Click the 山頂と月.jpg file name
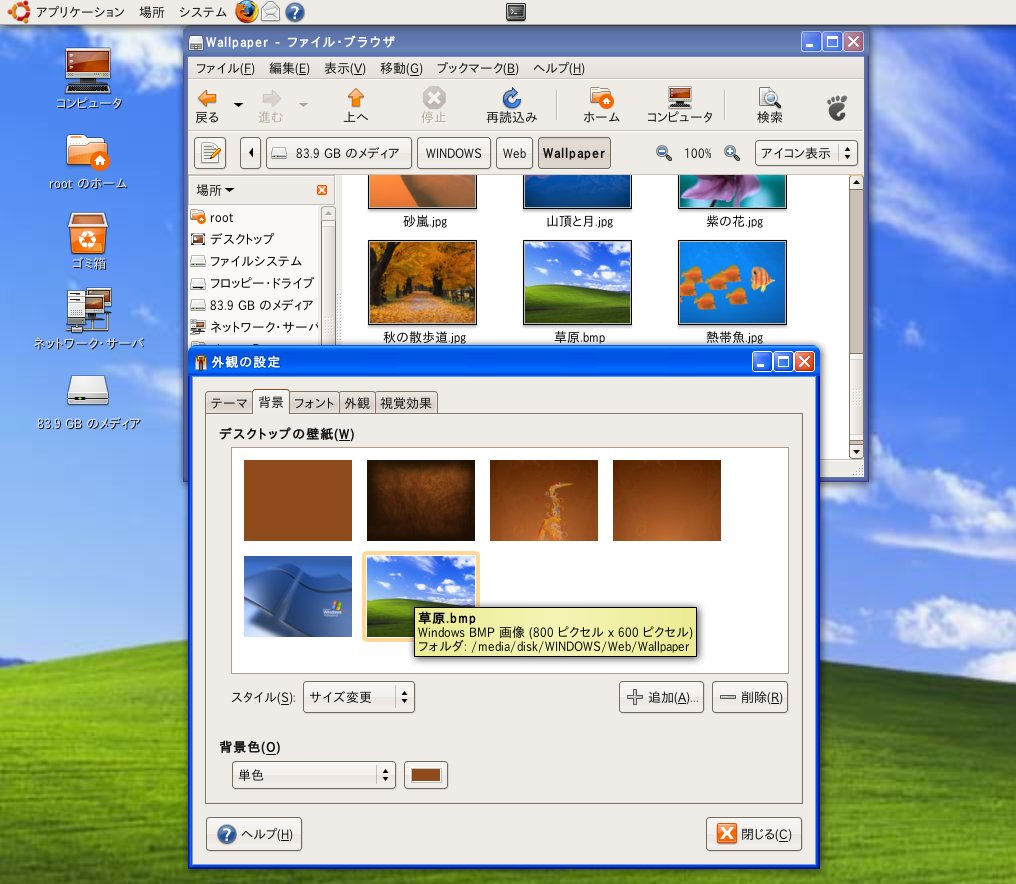Viewport: 1016px width, 884px height. [x=579, y=222]
